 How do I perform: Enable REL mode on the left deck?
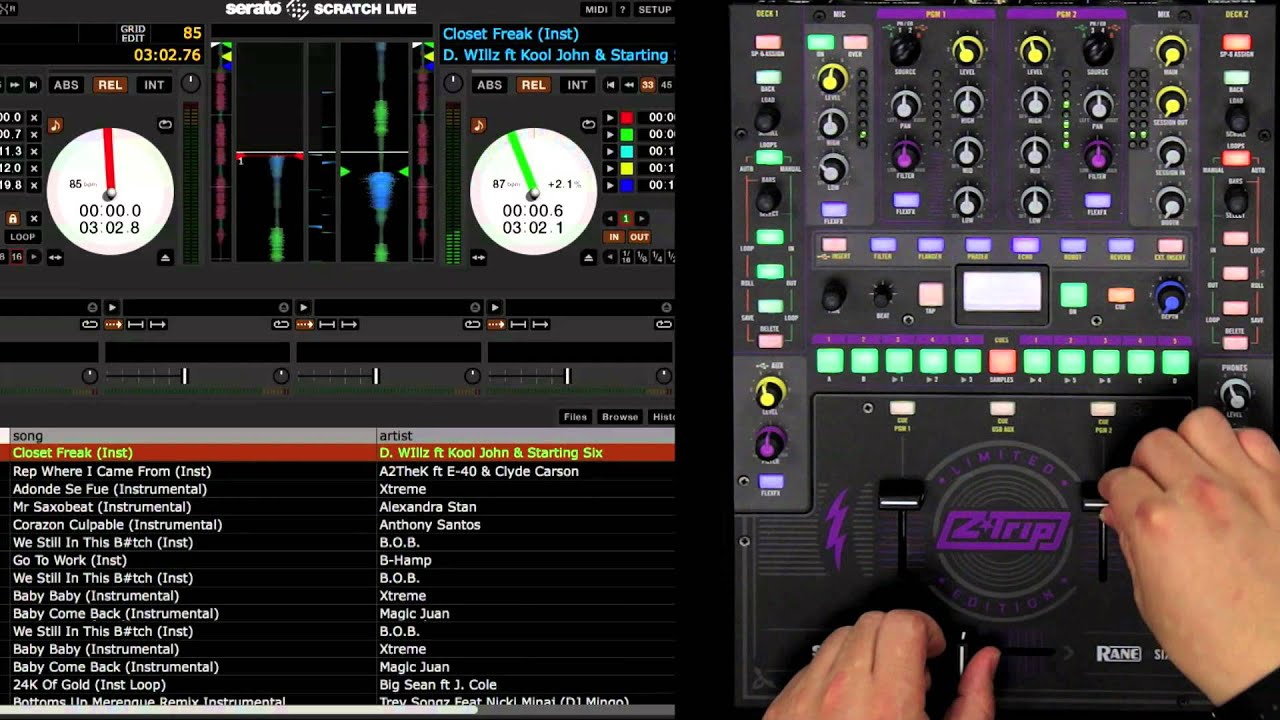pos(110,85)
